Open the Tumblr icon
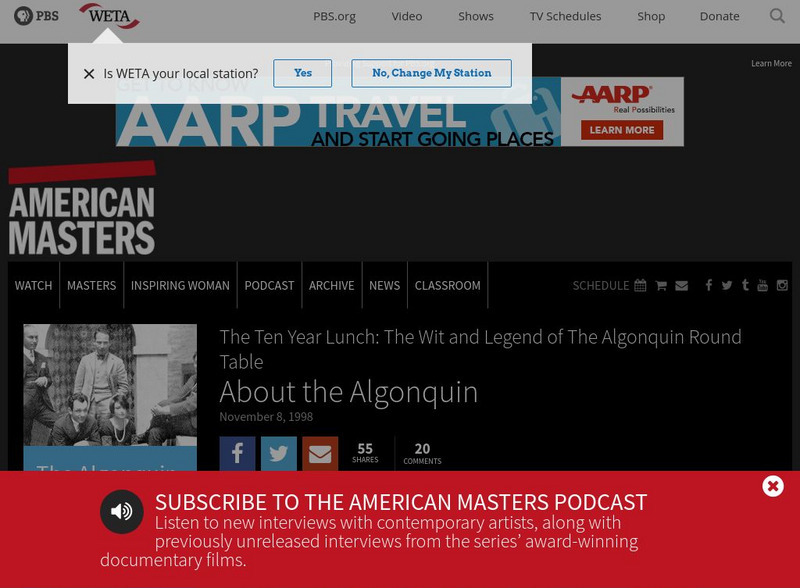800x588 pixels. [745, 285]
